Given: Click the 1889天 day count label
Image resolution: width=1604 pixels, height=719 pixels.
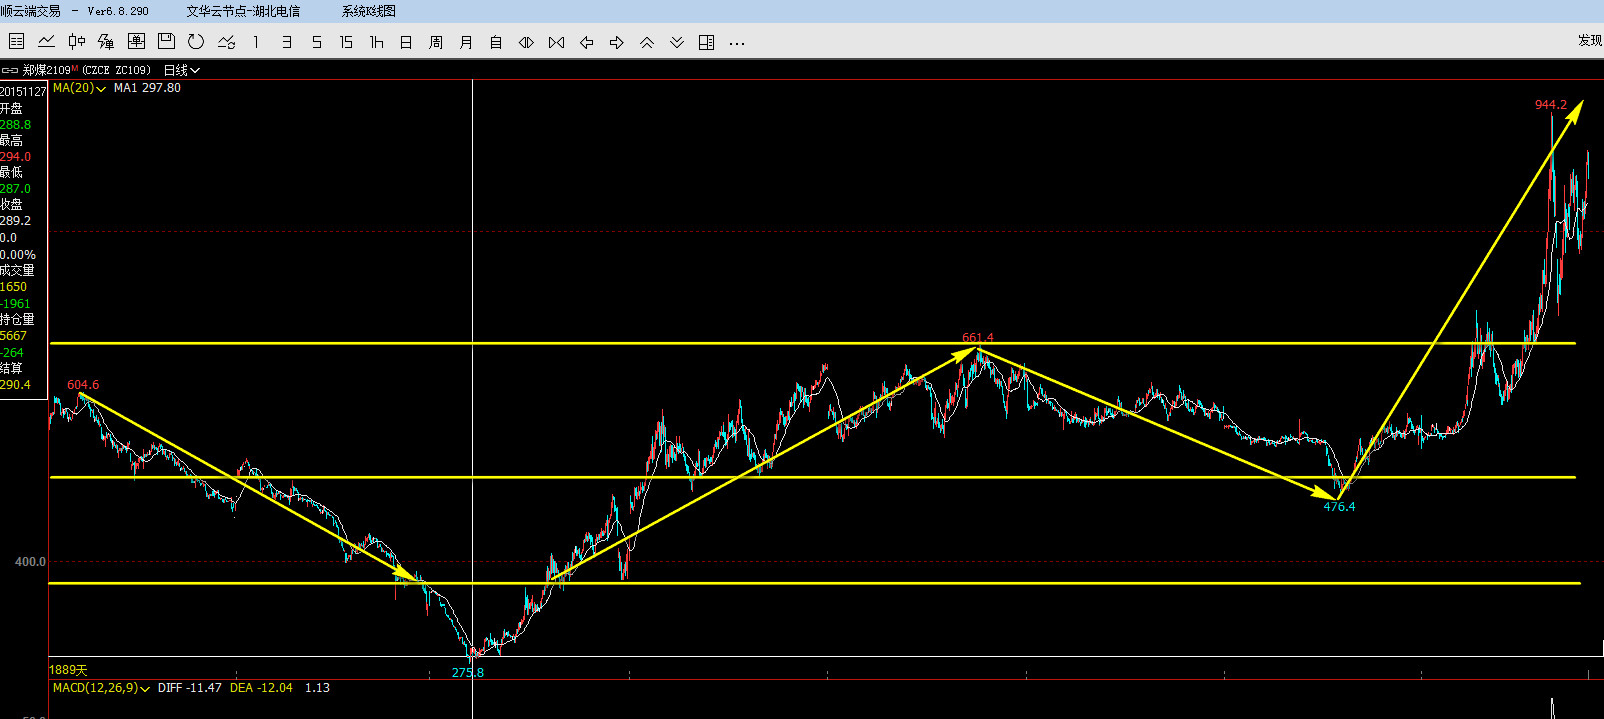Looking at the screenshot, I should click(x=69, y=670).
